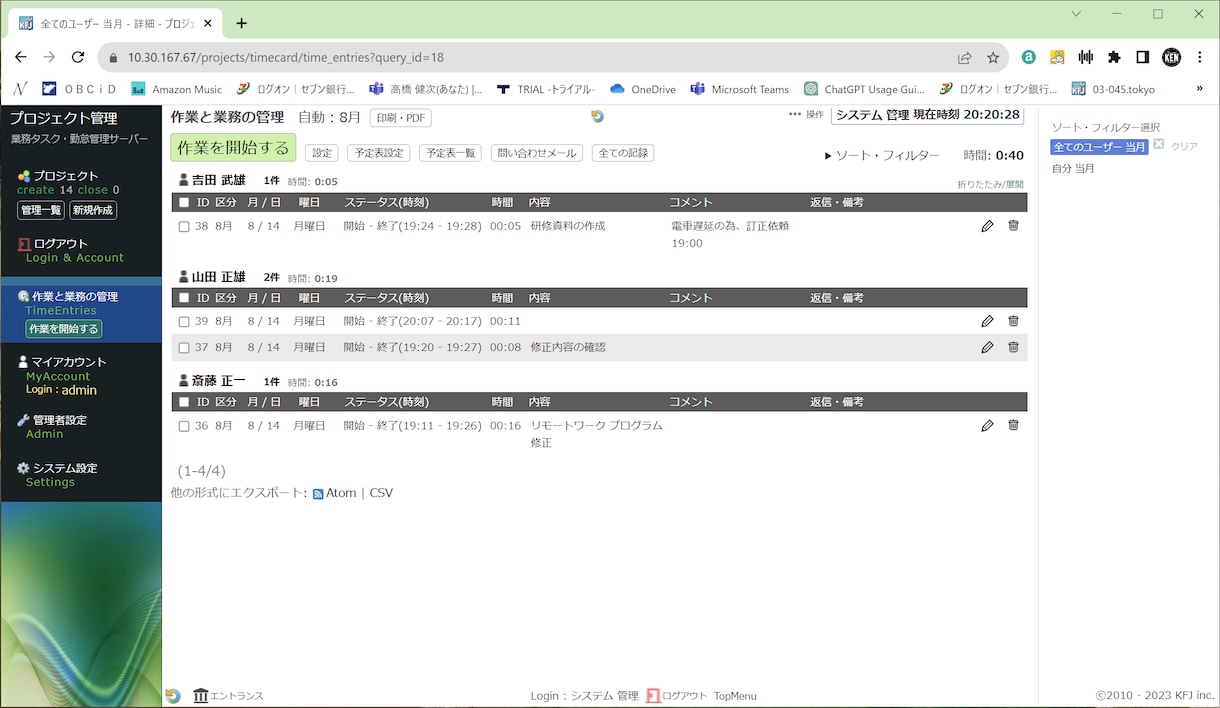The width and height of the screenshot is (1220, 708).
Task: Open システム設定 in sidebar
Action: pos(65,468)
